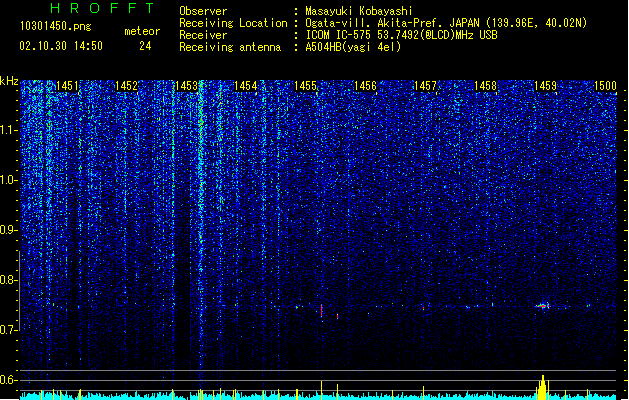The width and height of the screenshot is (629, 400).
Task: Click the kHz axis unit label
Action: pyautogui.click(x=9, y=81)
